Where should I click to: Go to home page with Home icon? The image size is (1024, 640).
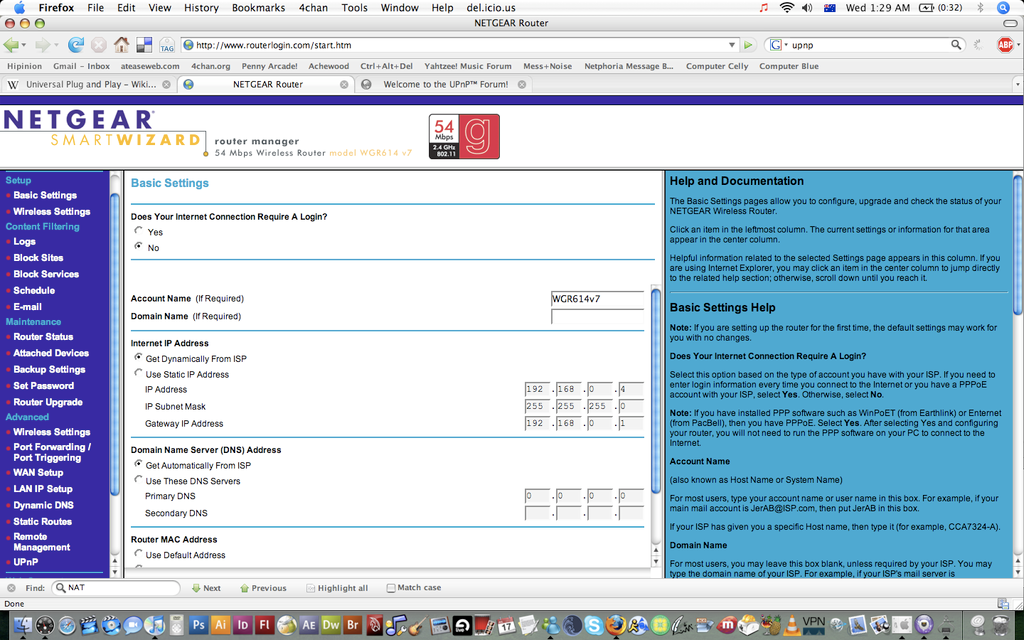click(x=121, y=45)
